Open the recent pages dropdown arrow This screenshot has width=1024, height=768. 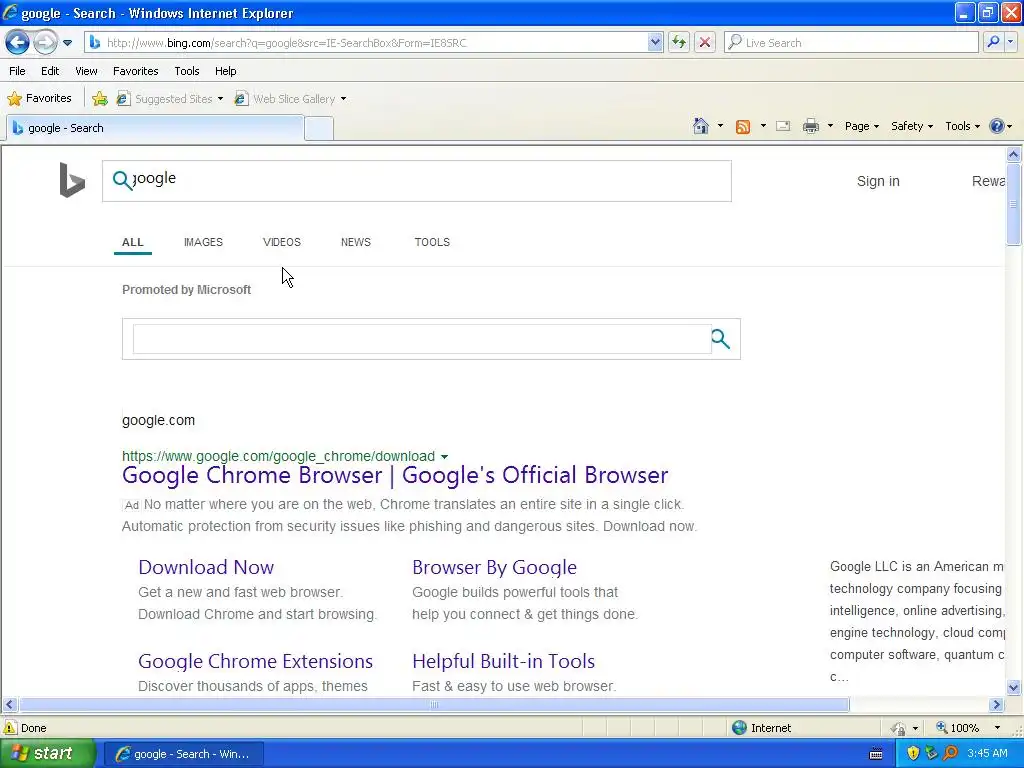point(67,43)
